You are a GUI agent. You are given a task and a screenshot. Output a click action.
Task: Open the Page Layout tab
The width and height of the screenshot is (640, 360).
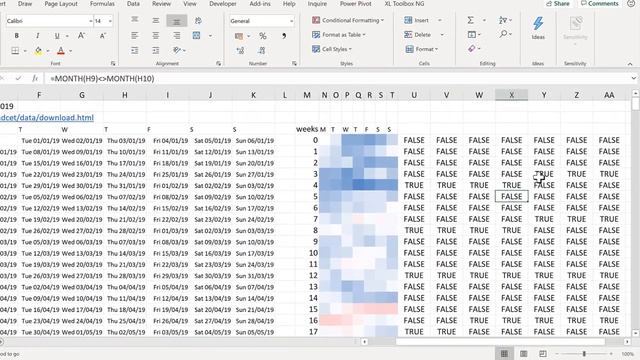pos(61,4)
